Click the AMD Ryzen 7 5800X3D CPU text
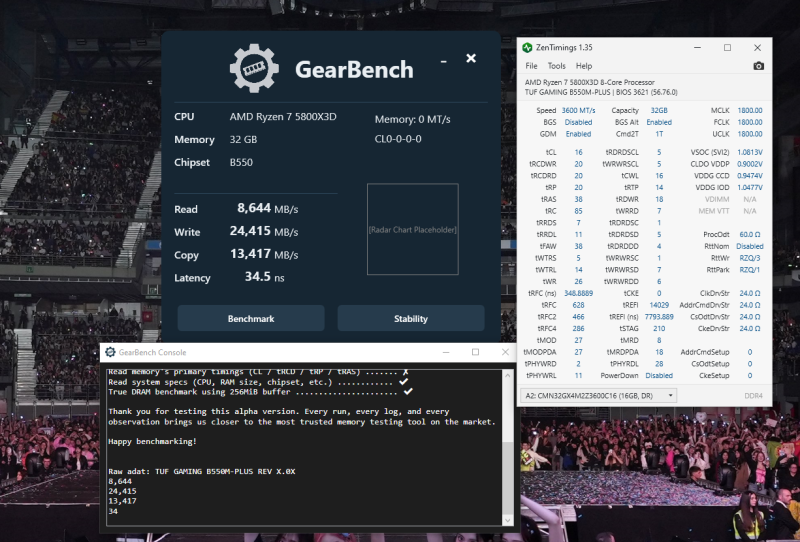Screen dimensions: 800x542 283,117
